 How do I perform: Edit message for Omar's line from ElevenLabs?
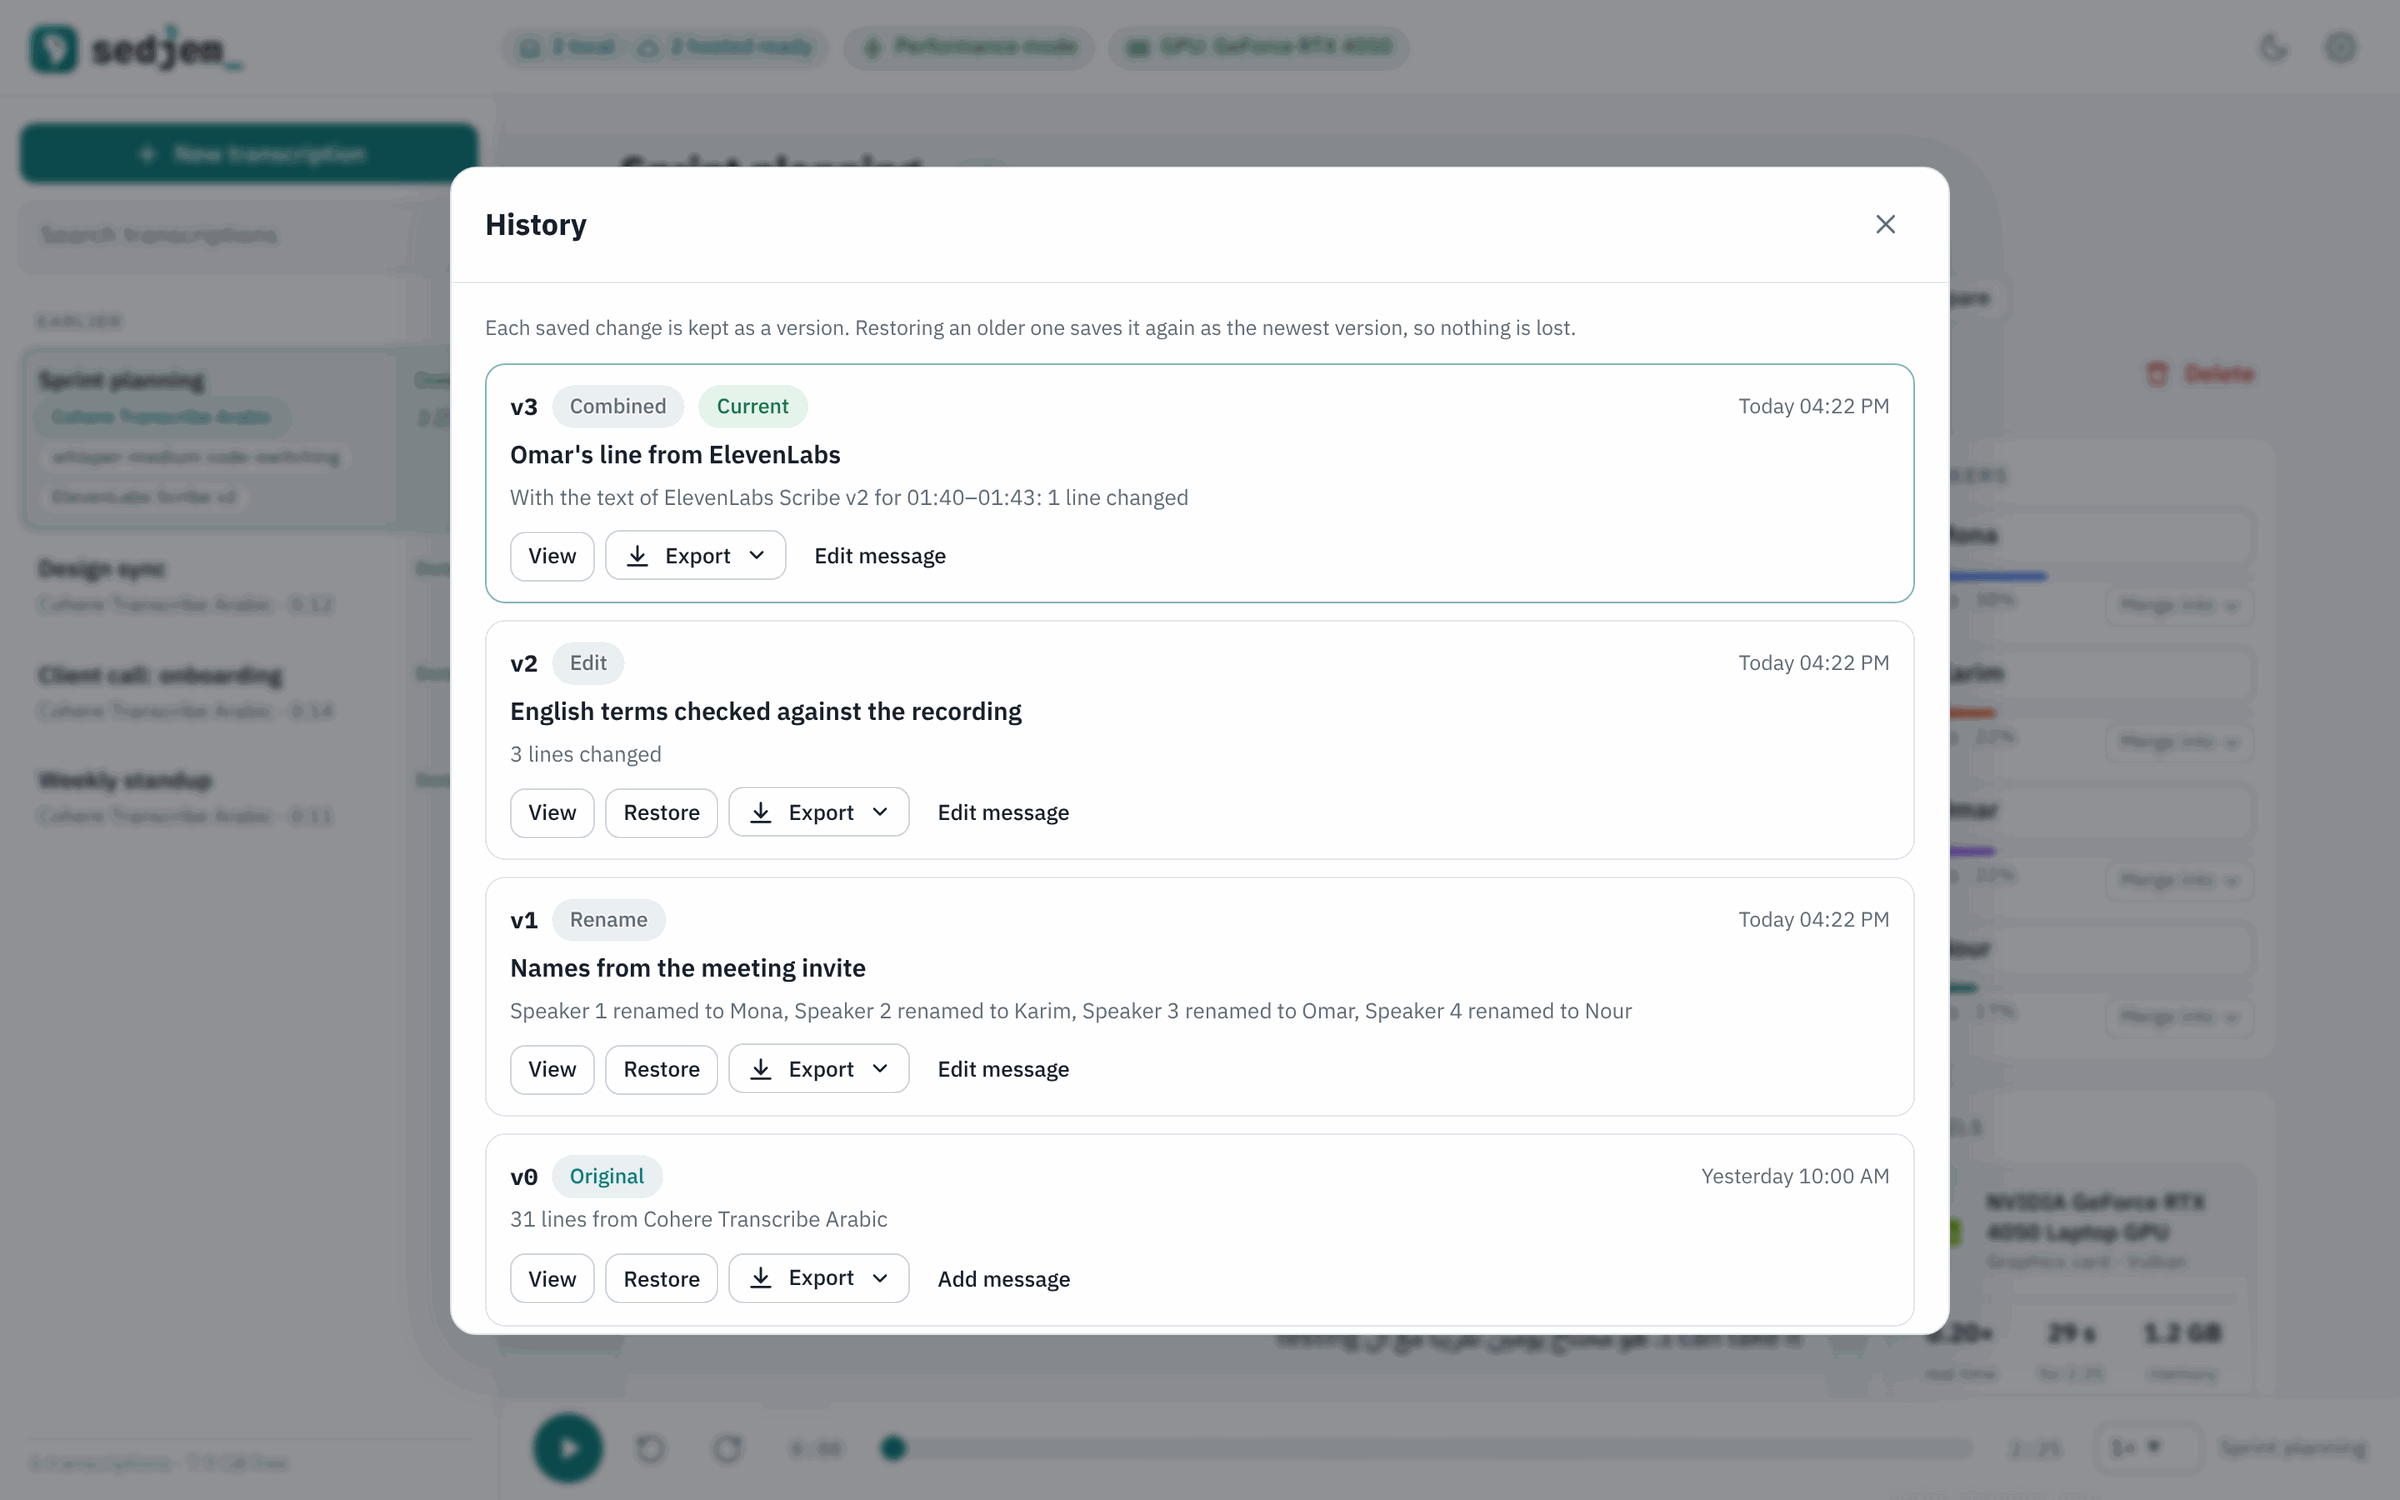click(880, 555)
